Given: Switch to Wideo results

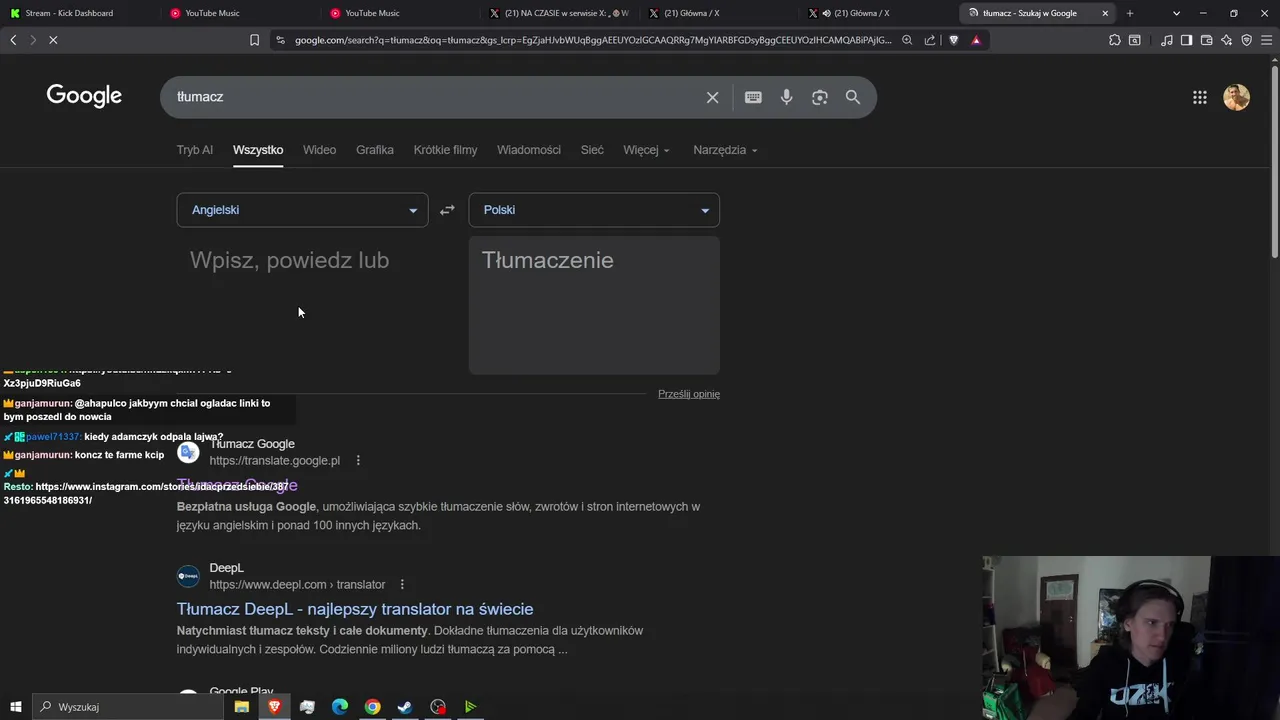Looking at the screenshot, I should click(320, 150).
